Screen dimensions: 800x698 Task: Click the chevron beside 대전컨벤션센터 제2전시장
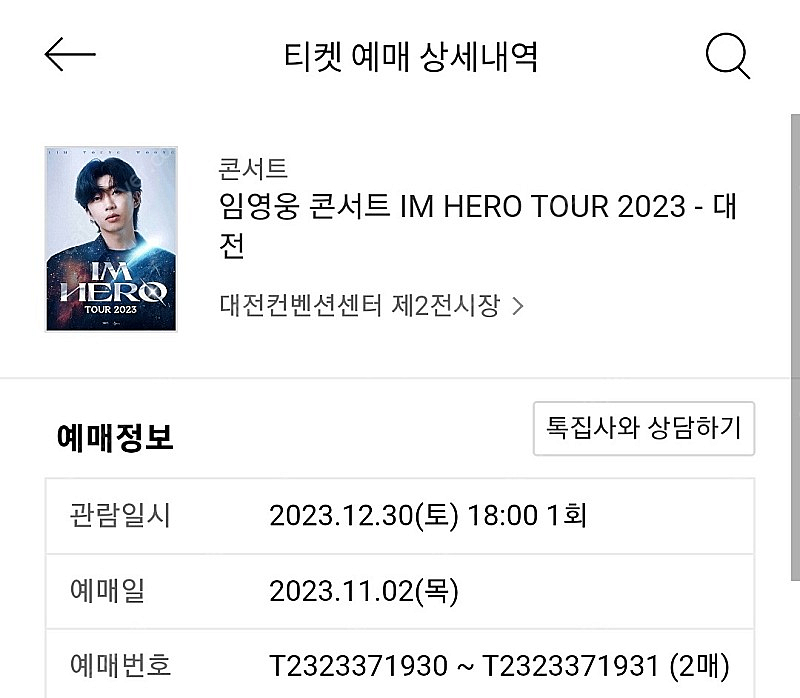point(517,306)
